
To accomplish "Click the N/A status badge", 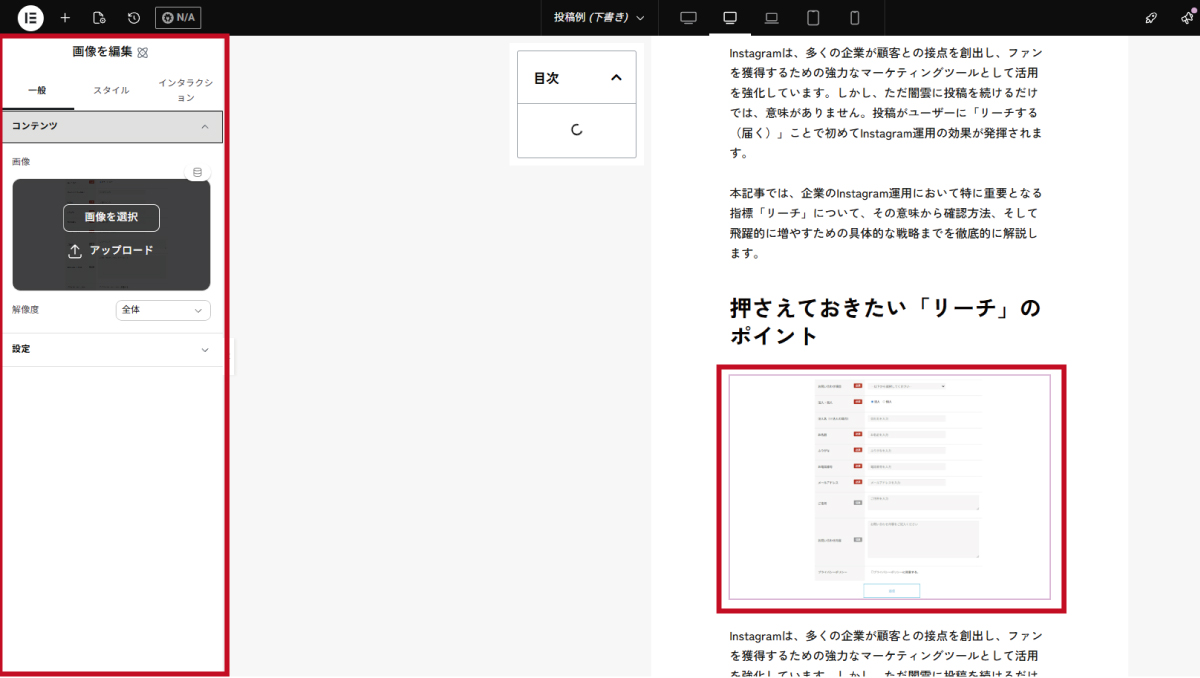I will point(178,18).
